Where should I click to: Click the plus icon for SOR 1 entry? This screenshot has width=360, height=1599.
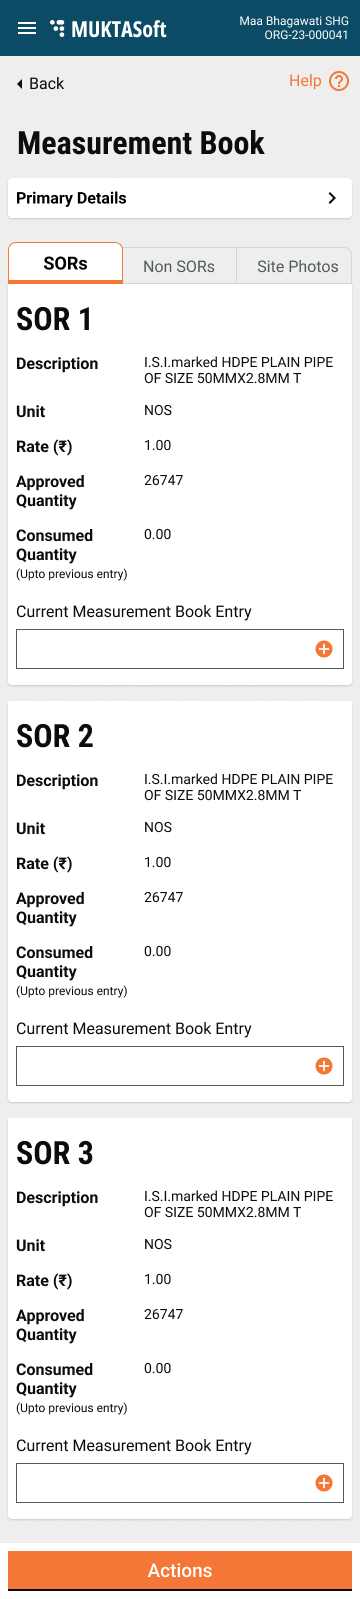(324, 649)
